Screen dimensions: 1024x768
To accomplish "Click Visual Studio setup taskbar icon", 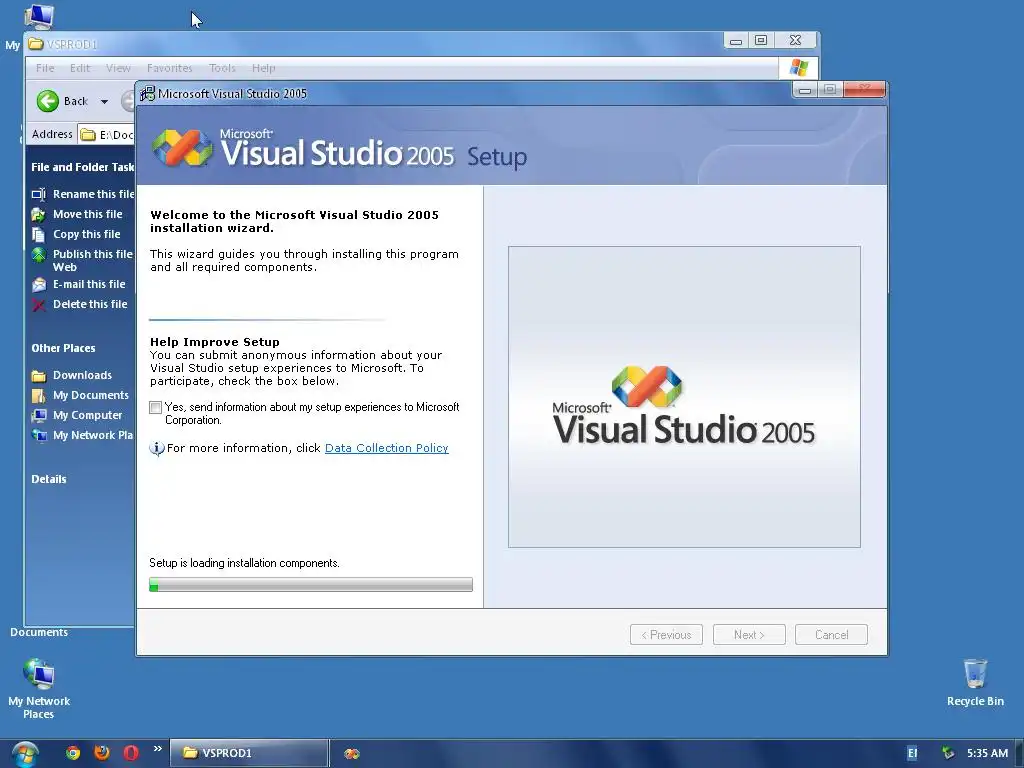I will pyautogui.click(x=352, y=754).
